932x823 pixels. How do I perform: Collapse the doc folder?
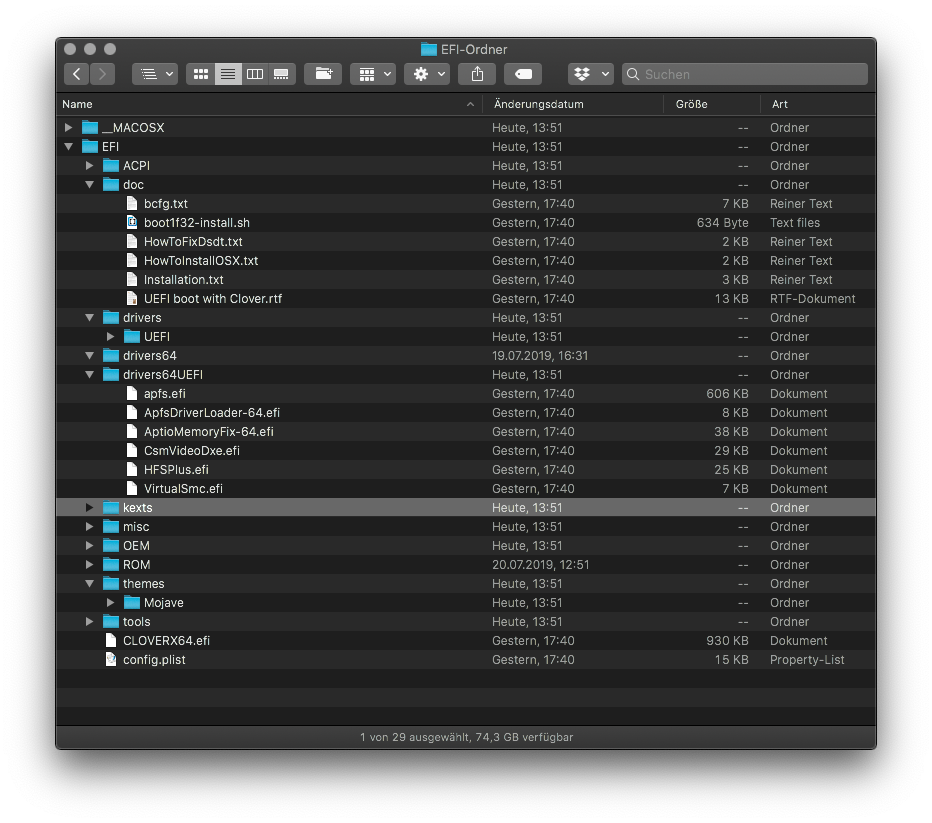coord(90,185)
